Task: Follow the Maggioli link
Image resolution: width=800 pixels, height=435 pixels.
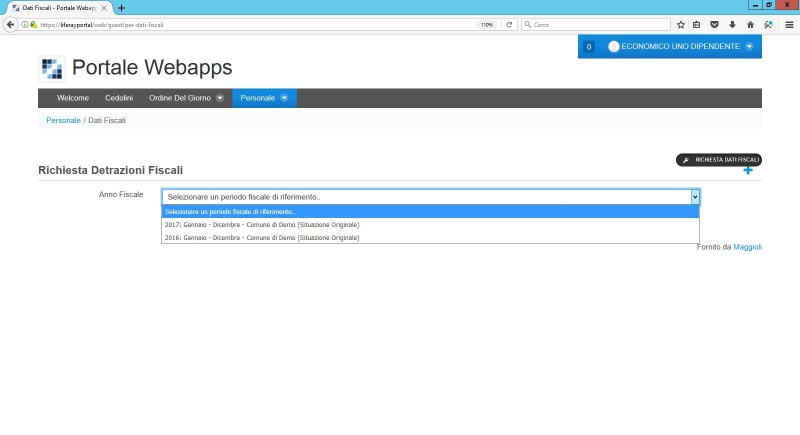Action: point(747,246)
